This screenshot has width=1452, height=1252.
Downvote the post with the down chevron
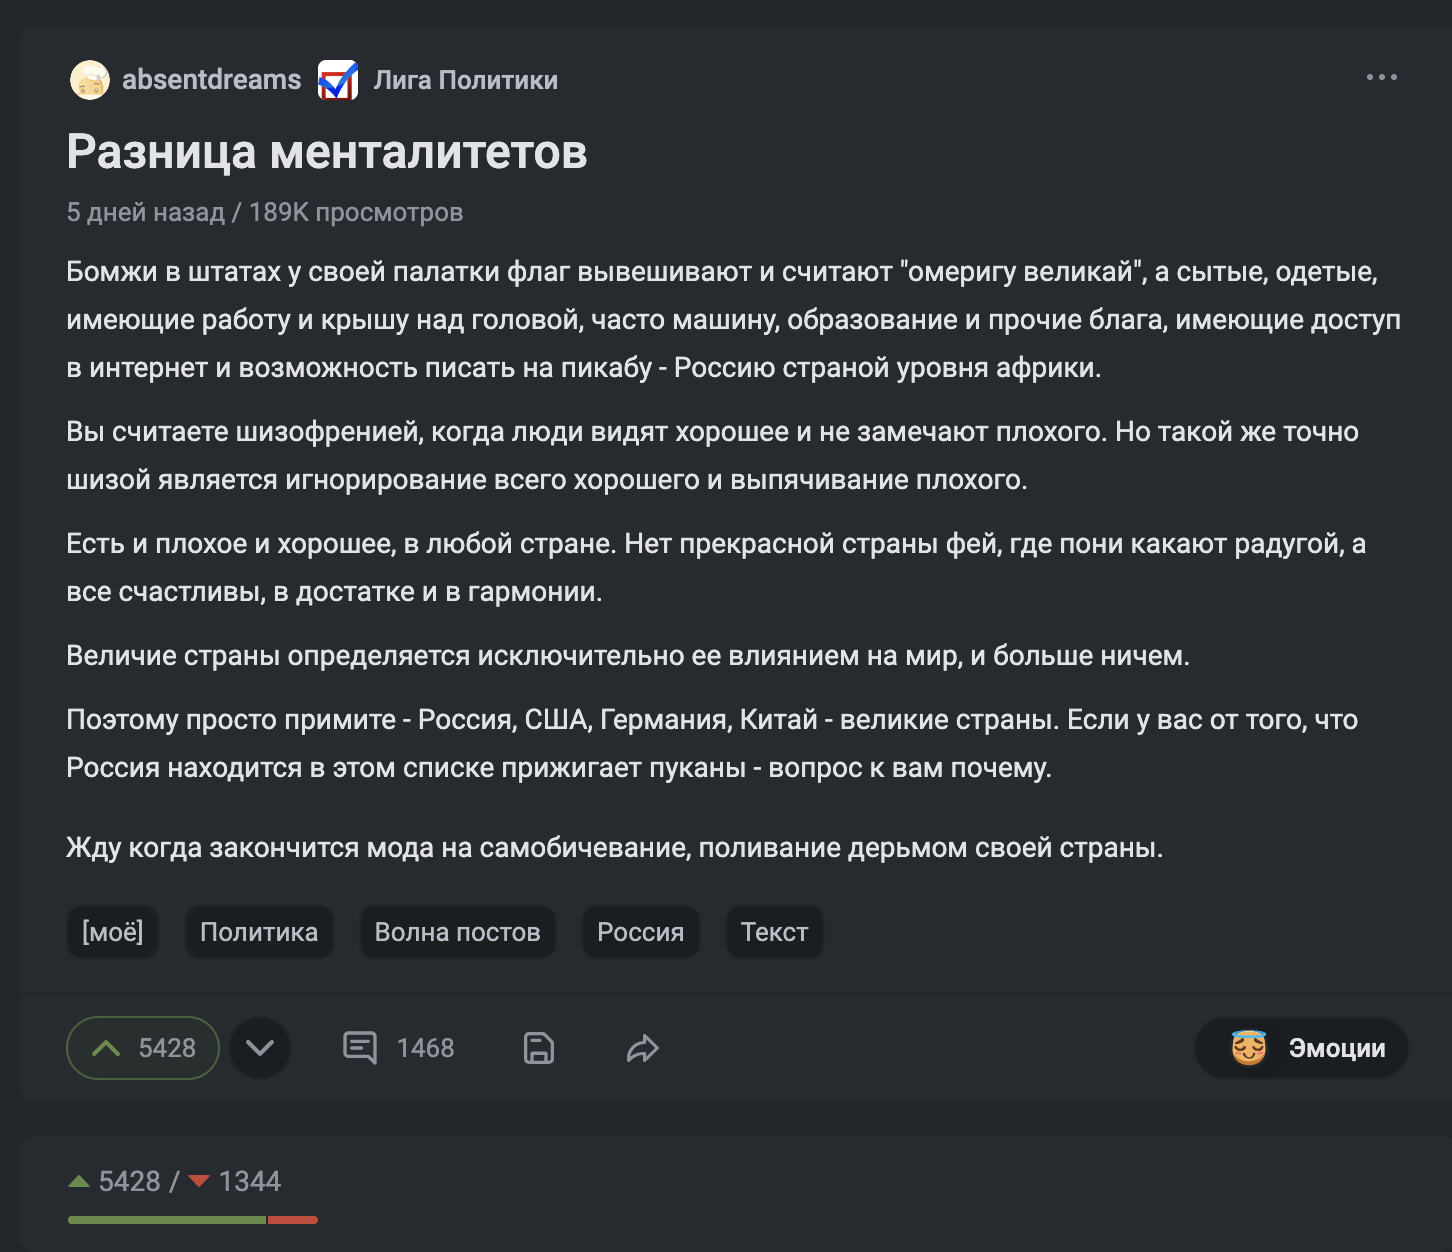coord(260,1048)
